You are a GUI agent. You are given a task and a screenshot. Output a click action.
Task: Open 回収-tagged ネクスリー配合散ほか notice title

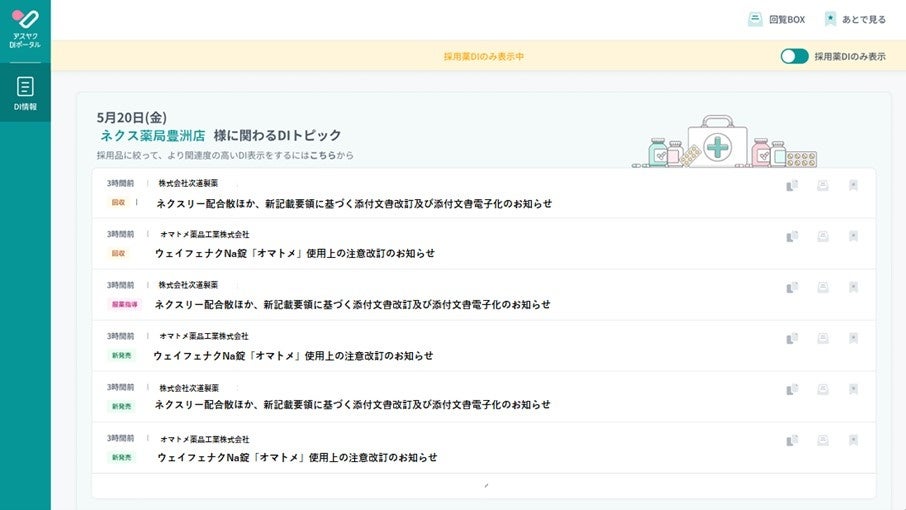pyautogui.click(x=354, y=203)
